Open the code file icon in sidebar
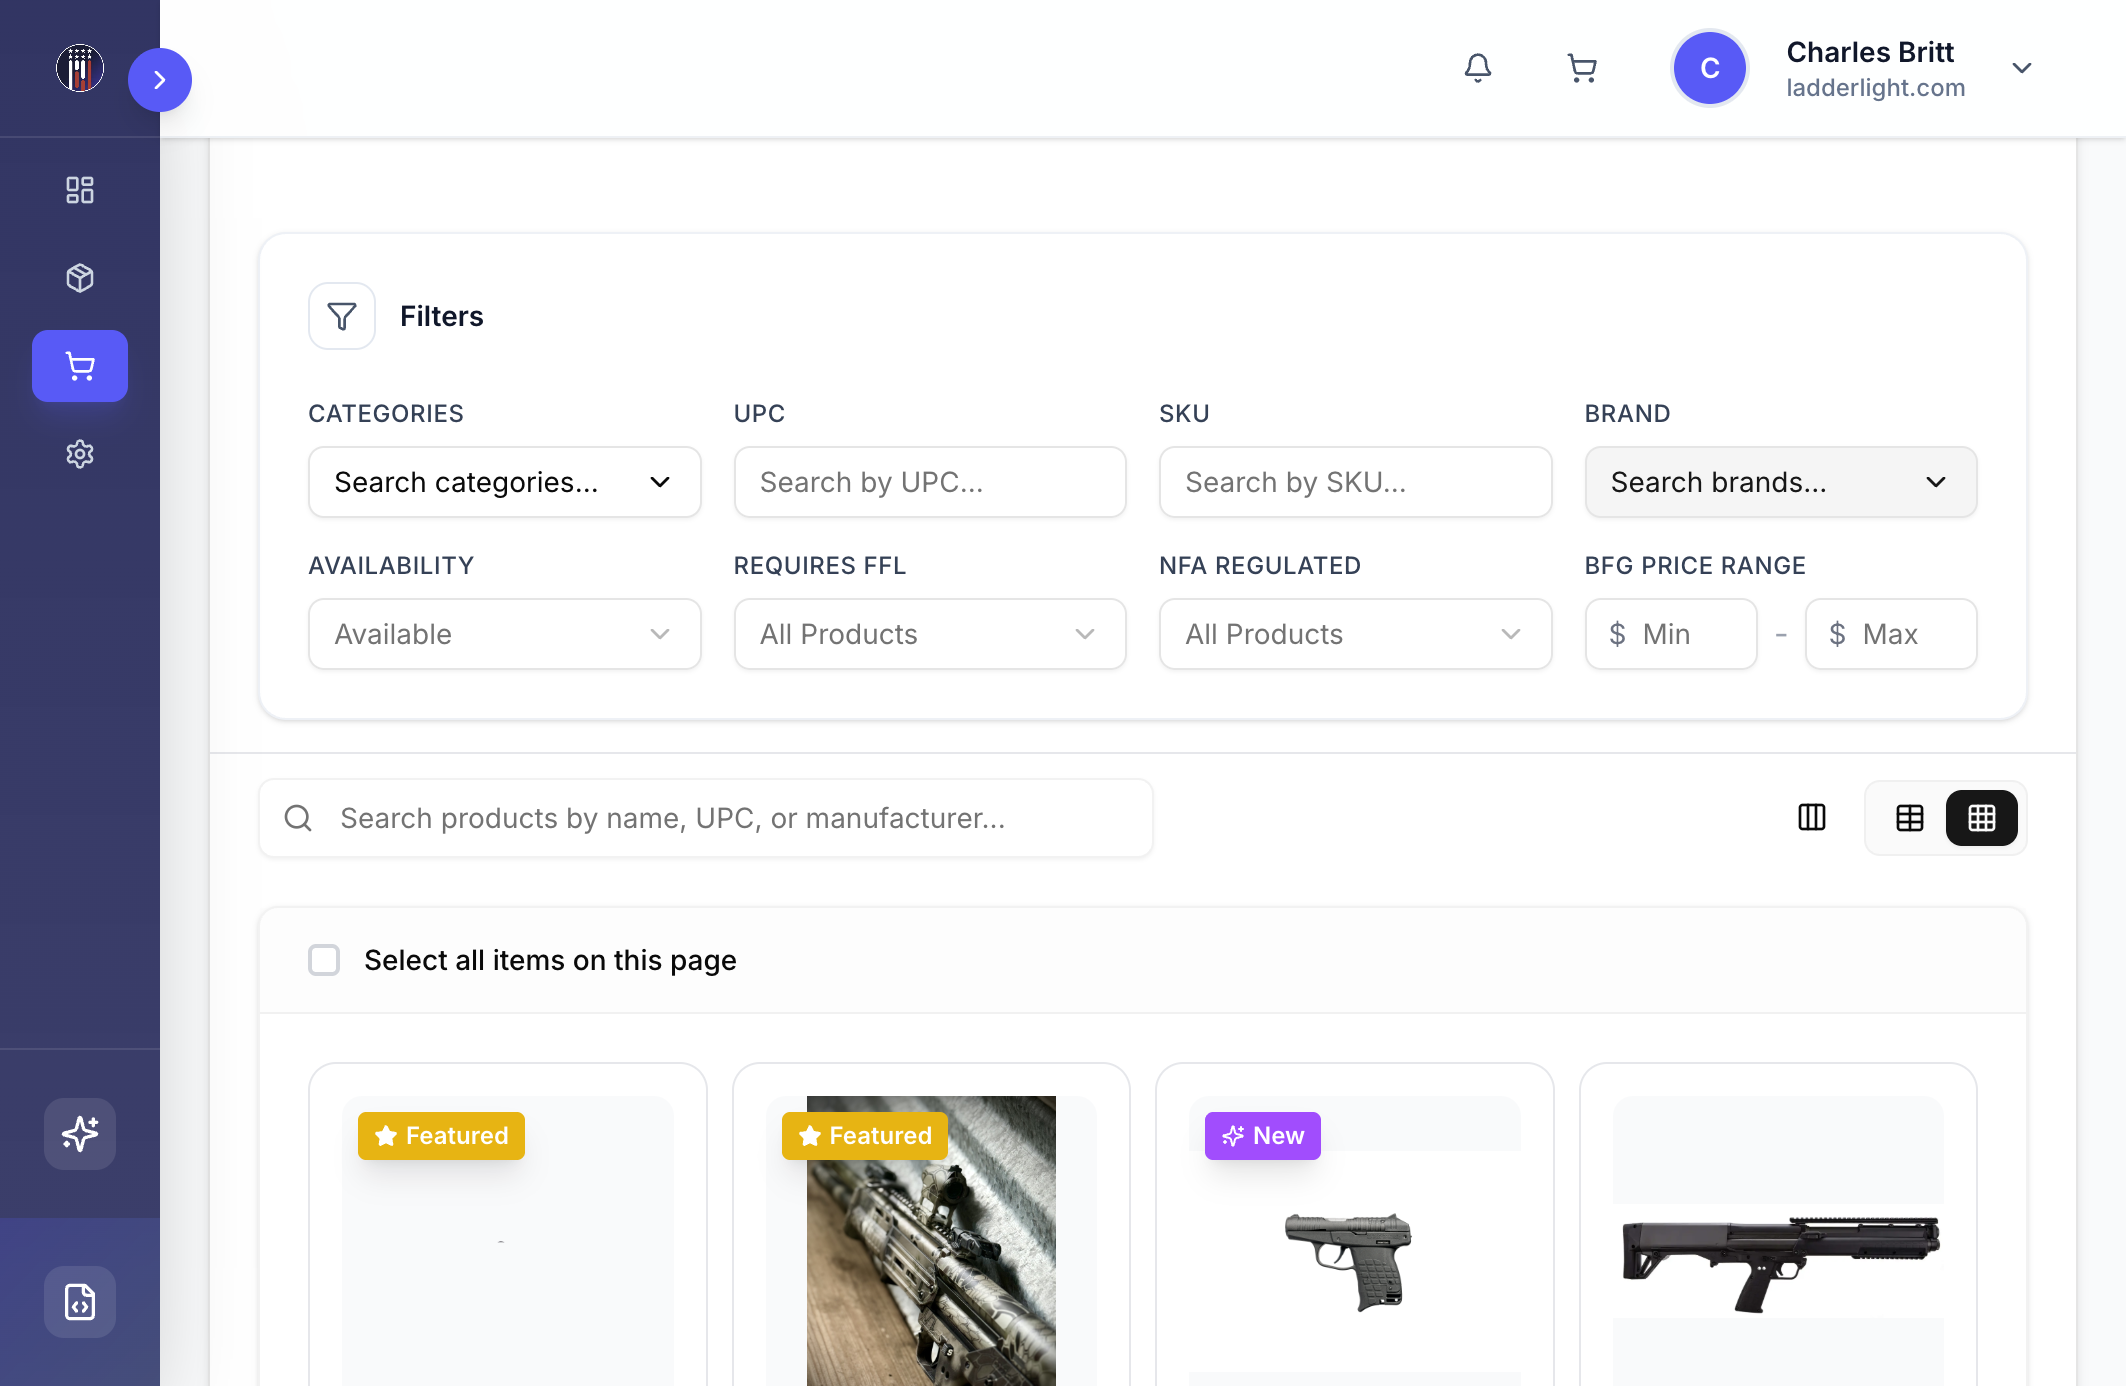2126x1386 pixels. coord(80,1302)
